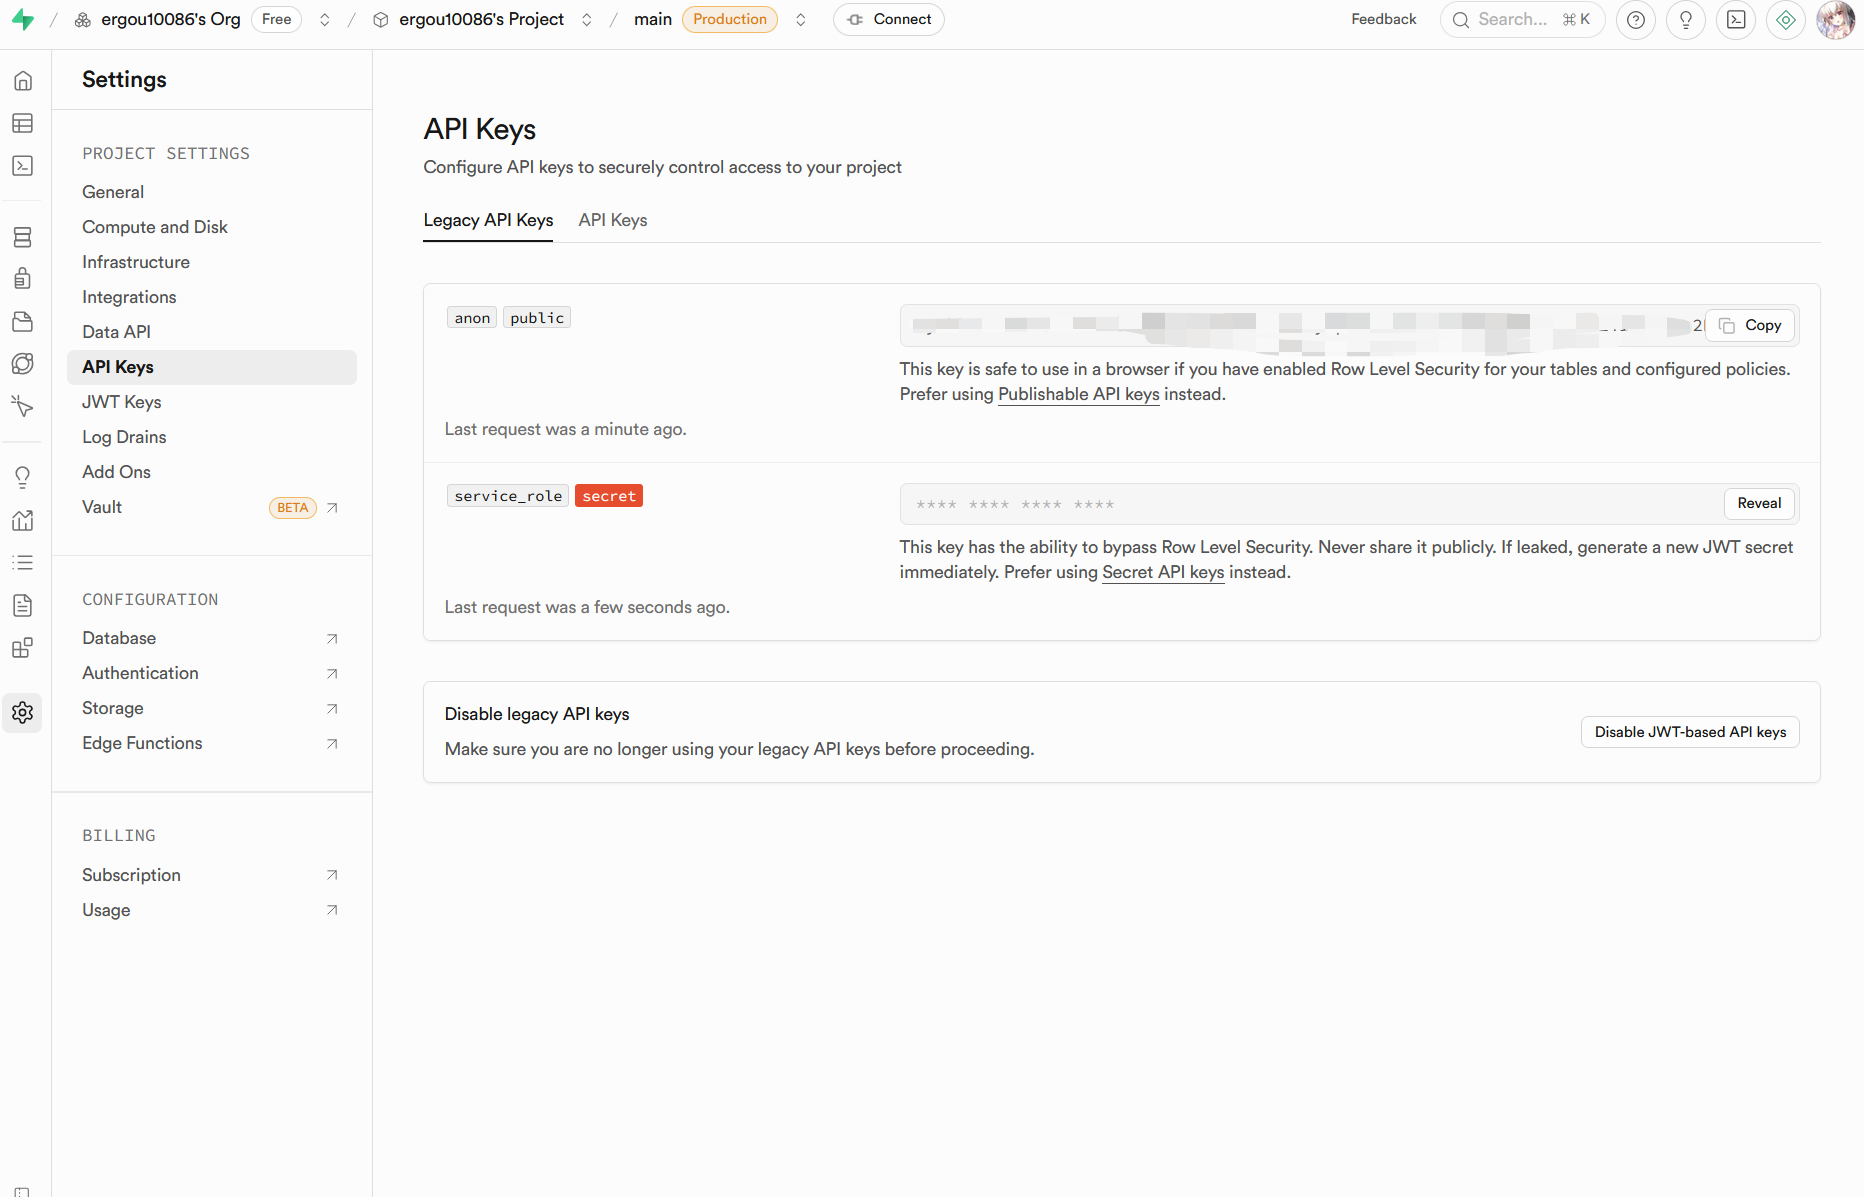The height and width of the screenshot is (1197, 1864).
Task: Select the Legacy API Keys tab
Action: click(x=488, y=220)
